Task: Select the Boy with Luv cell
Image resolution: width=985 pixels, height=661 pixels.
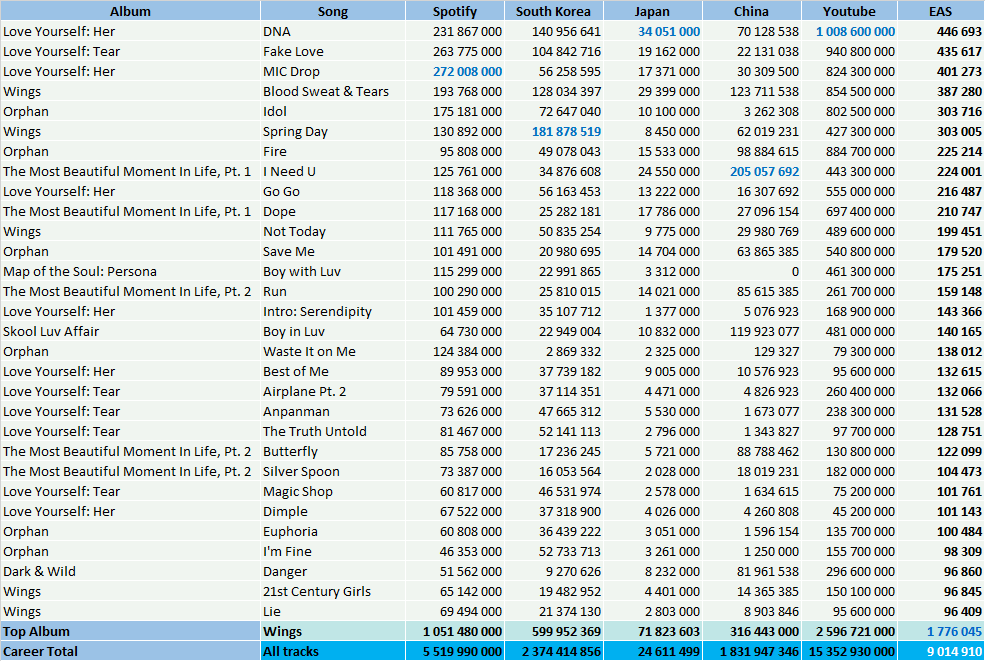Action: pyautogui.click(x=332, y=271)
